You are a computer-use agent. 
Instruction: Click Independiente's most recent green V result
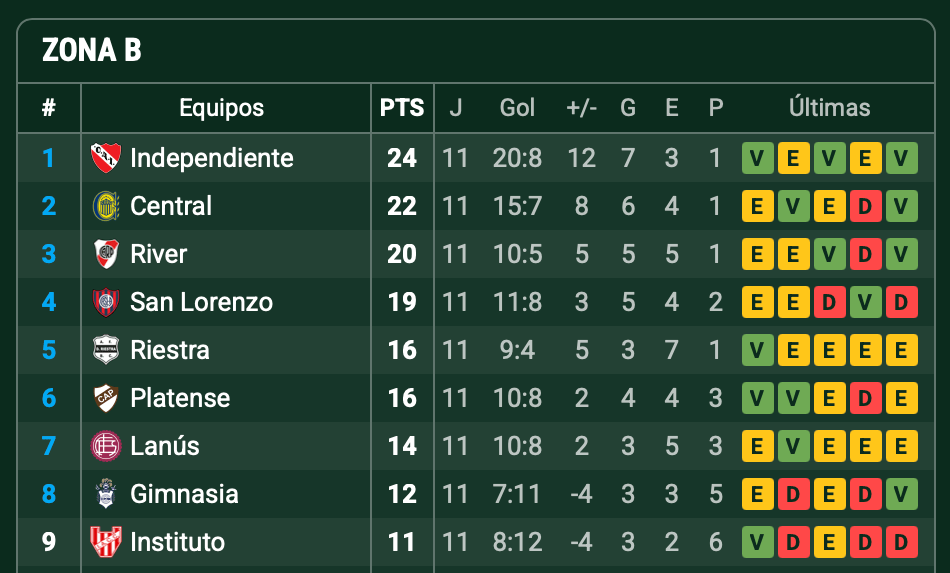pos(902,158)
